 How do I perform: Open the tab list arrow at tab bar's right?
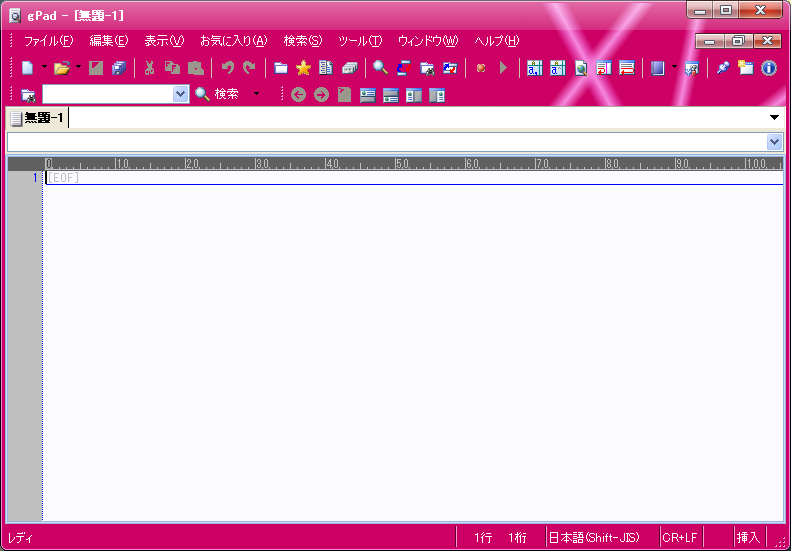click(774, 118)
